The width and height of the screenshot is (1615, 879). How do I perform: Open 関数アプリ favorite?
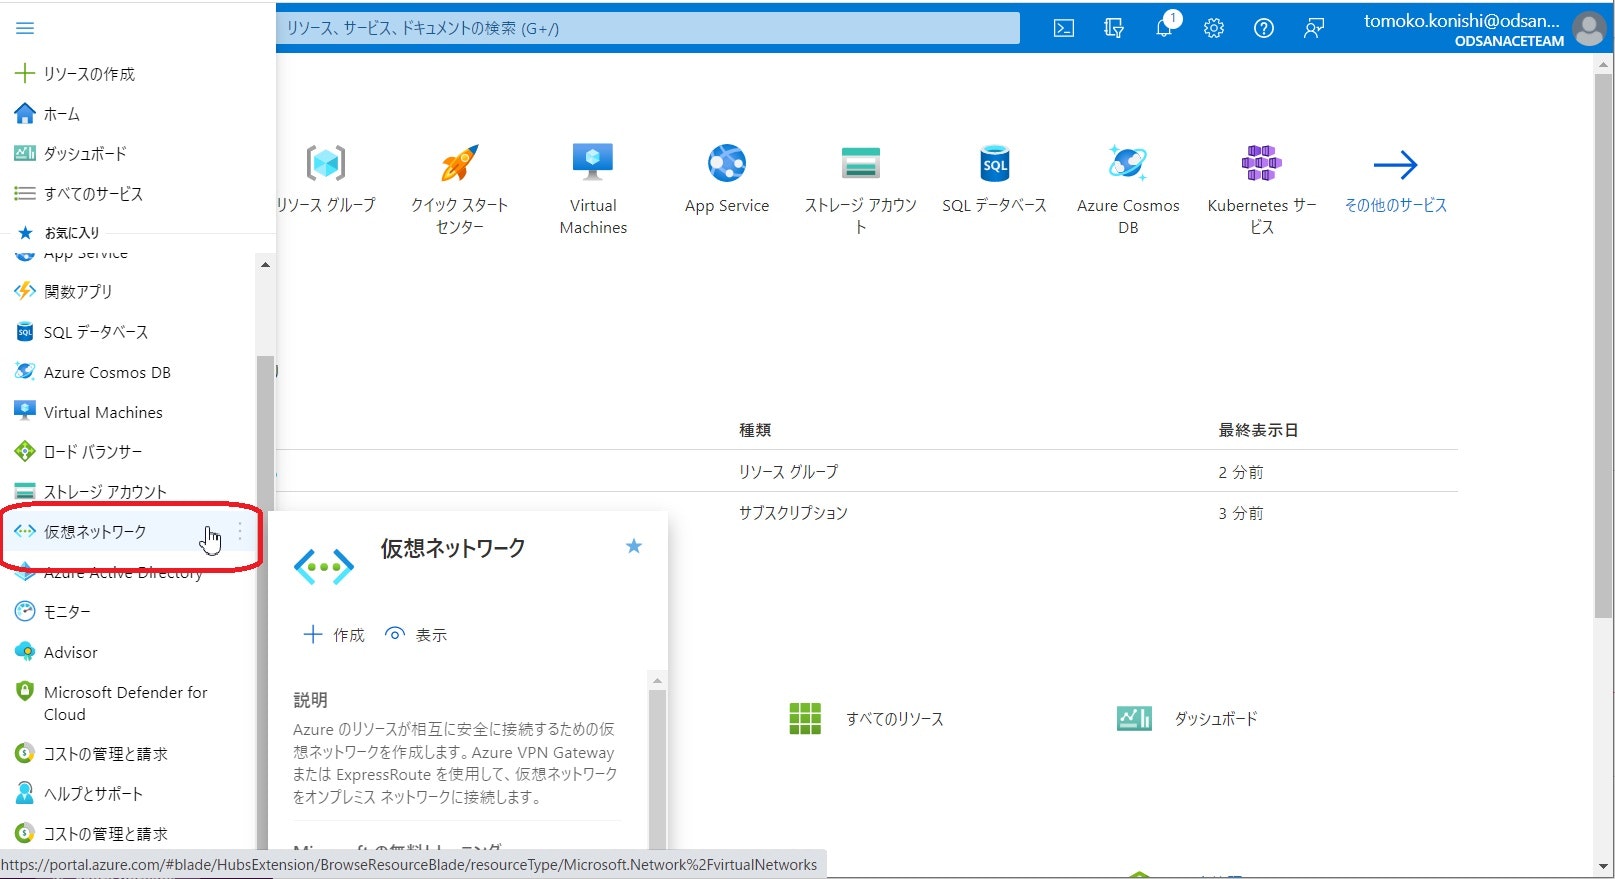tap(63, 292)
